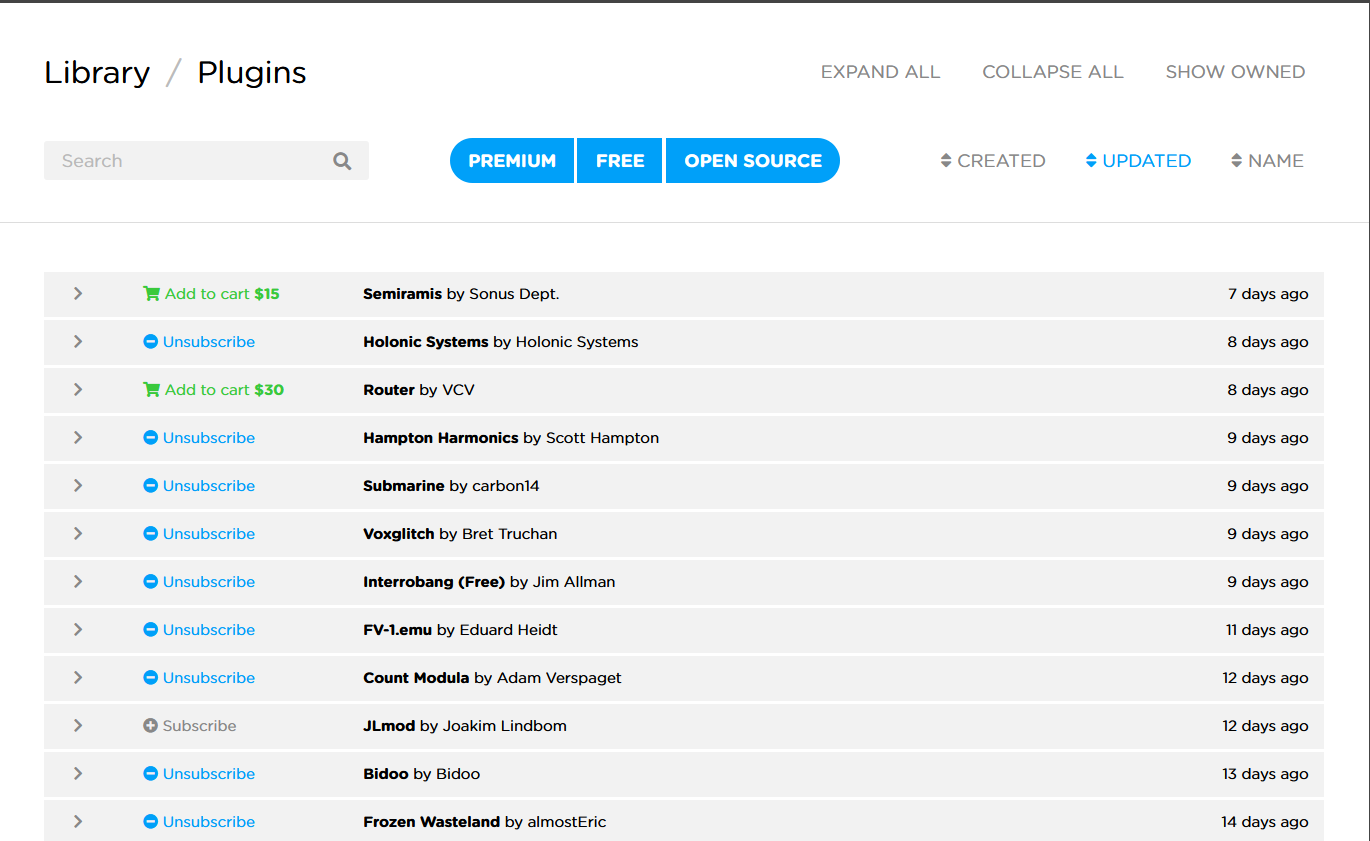The width and height of the screenshot is (1370, 841).
Task: Sort plugins by CREATED
Action: coord(993,161)
